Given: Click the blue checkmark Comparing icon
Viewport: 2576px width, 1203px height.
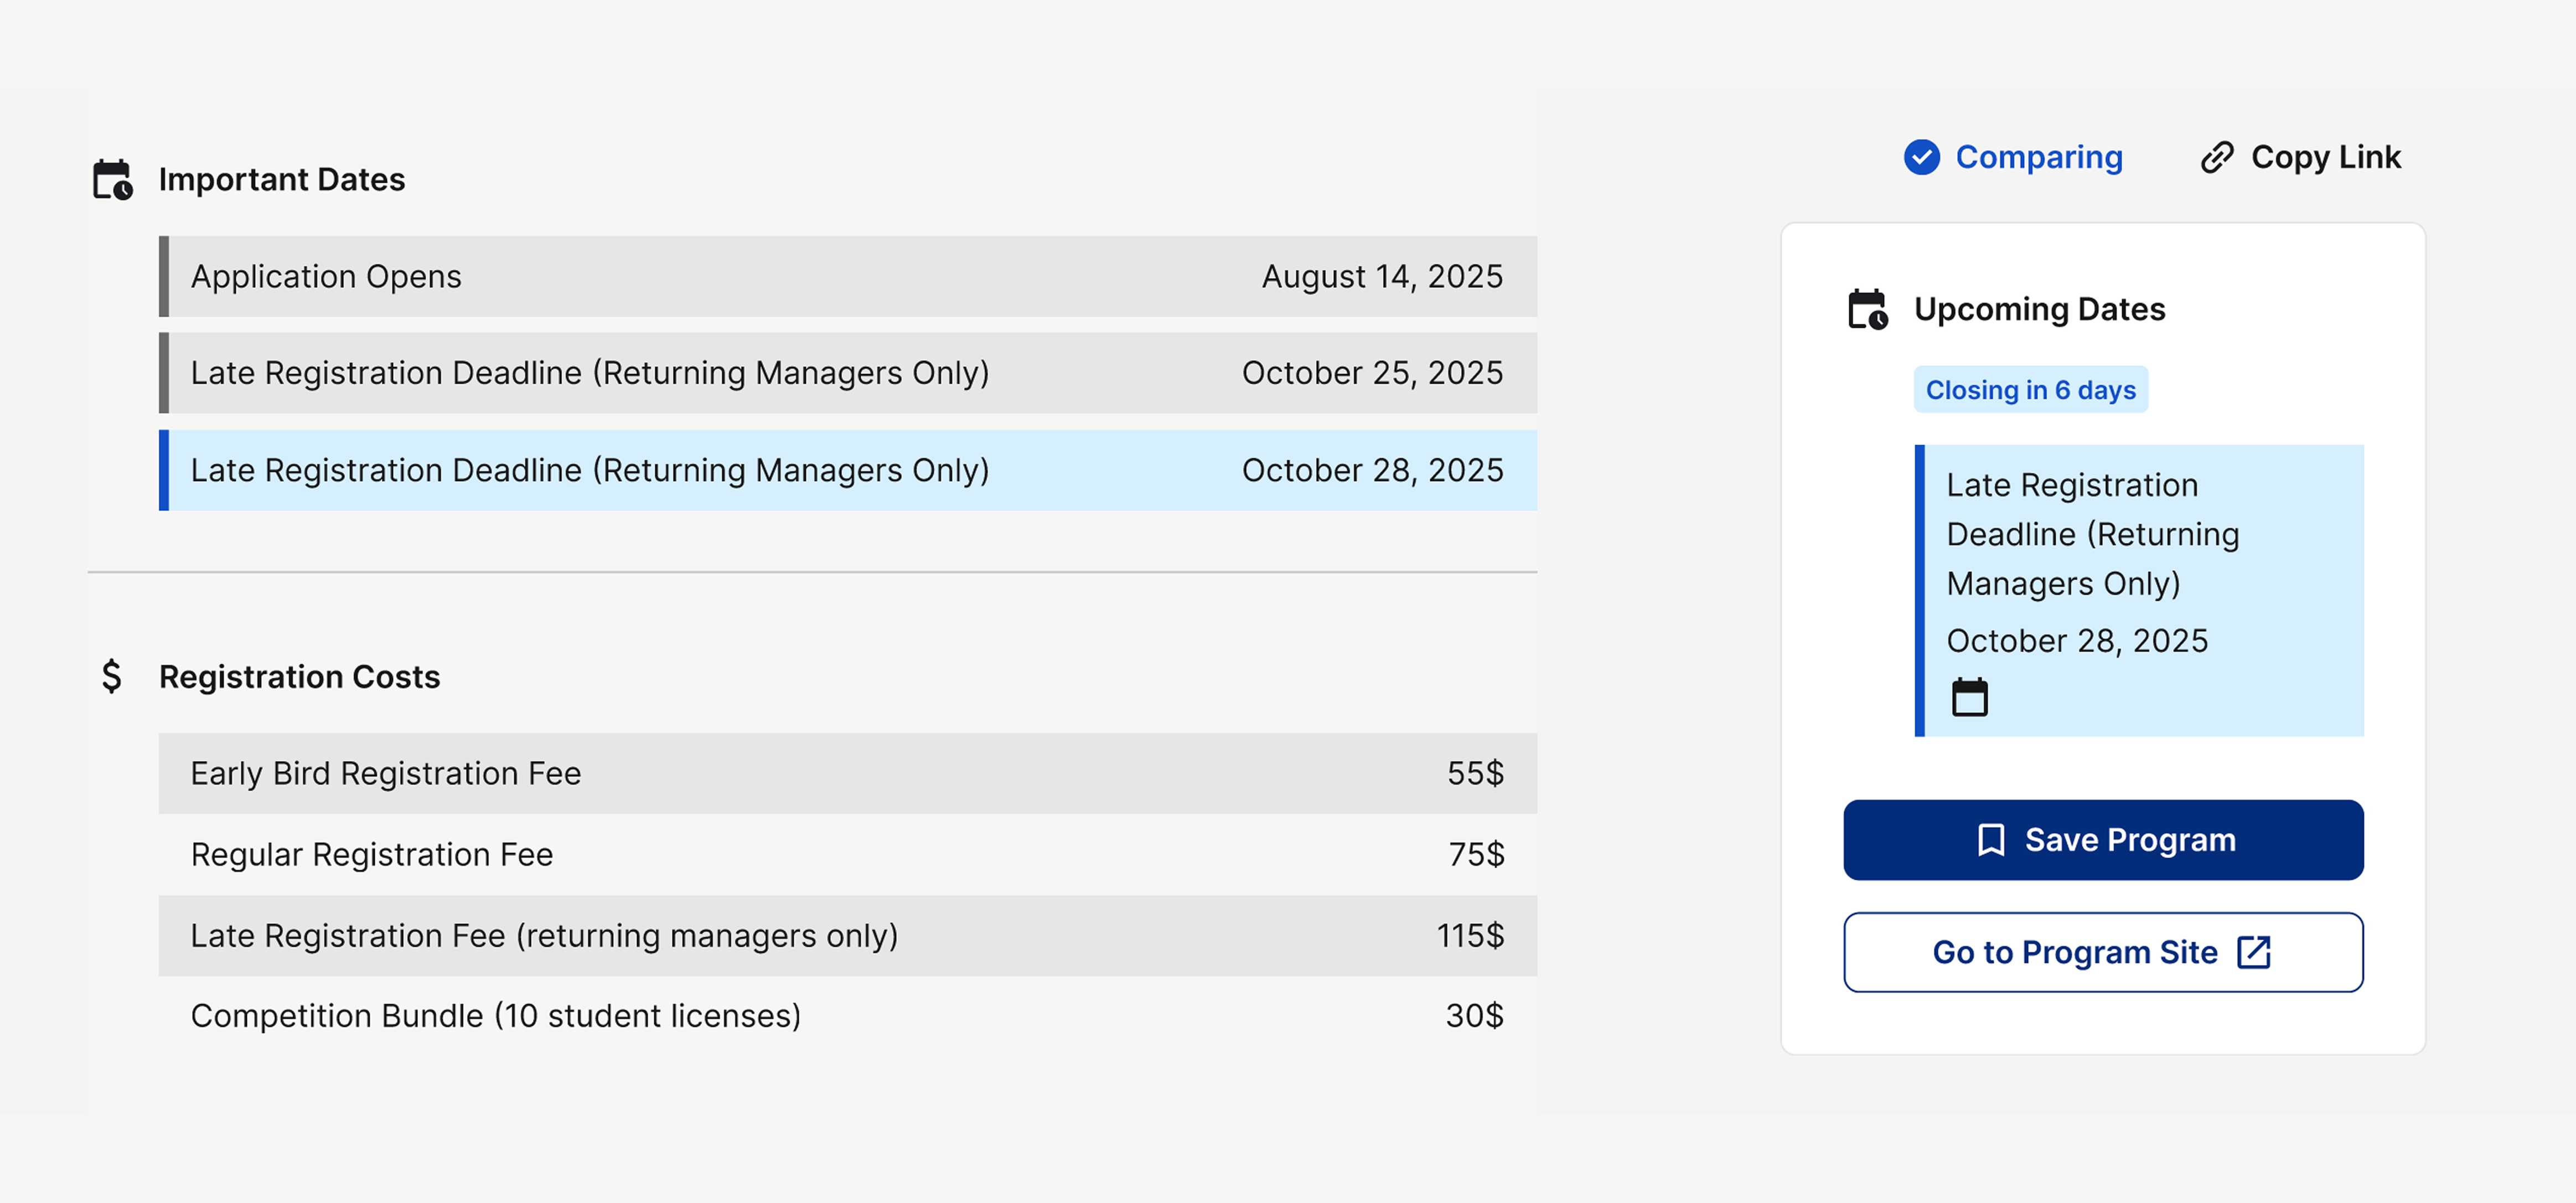Looking at the screenshot, I should 1921,158.
